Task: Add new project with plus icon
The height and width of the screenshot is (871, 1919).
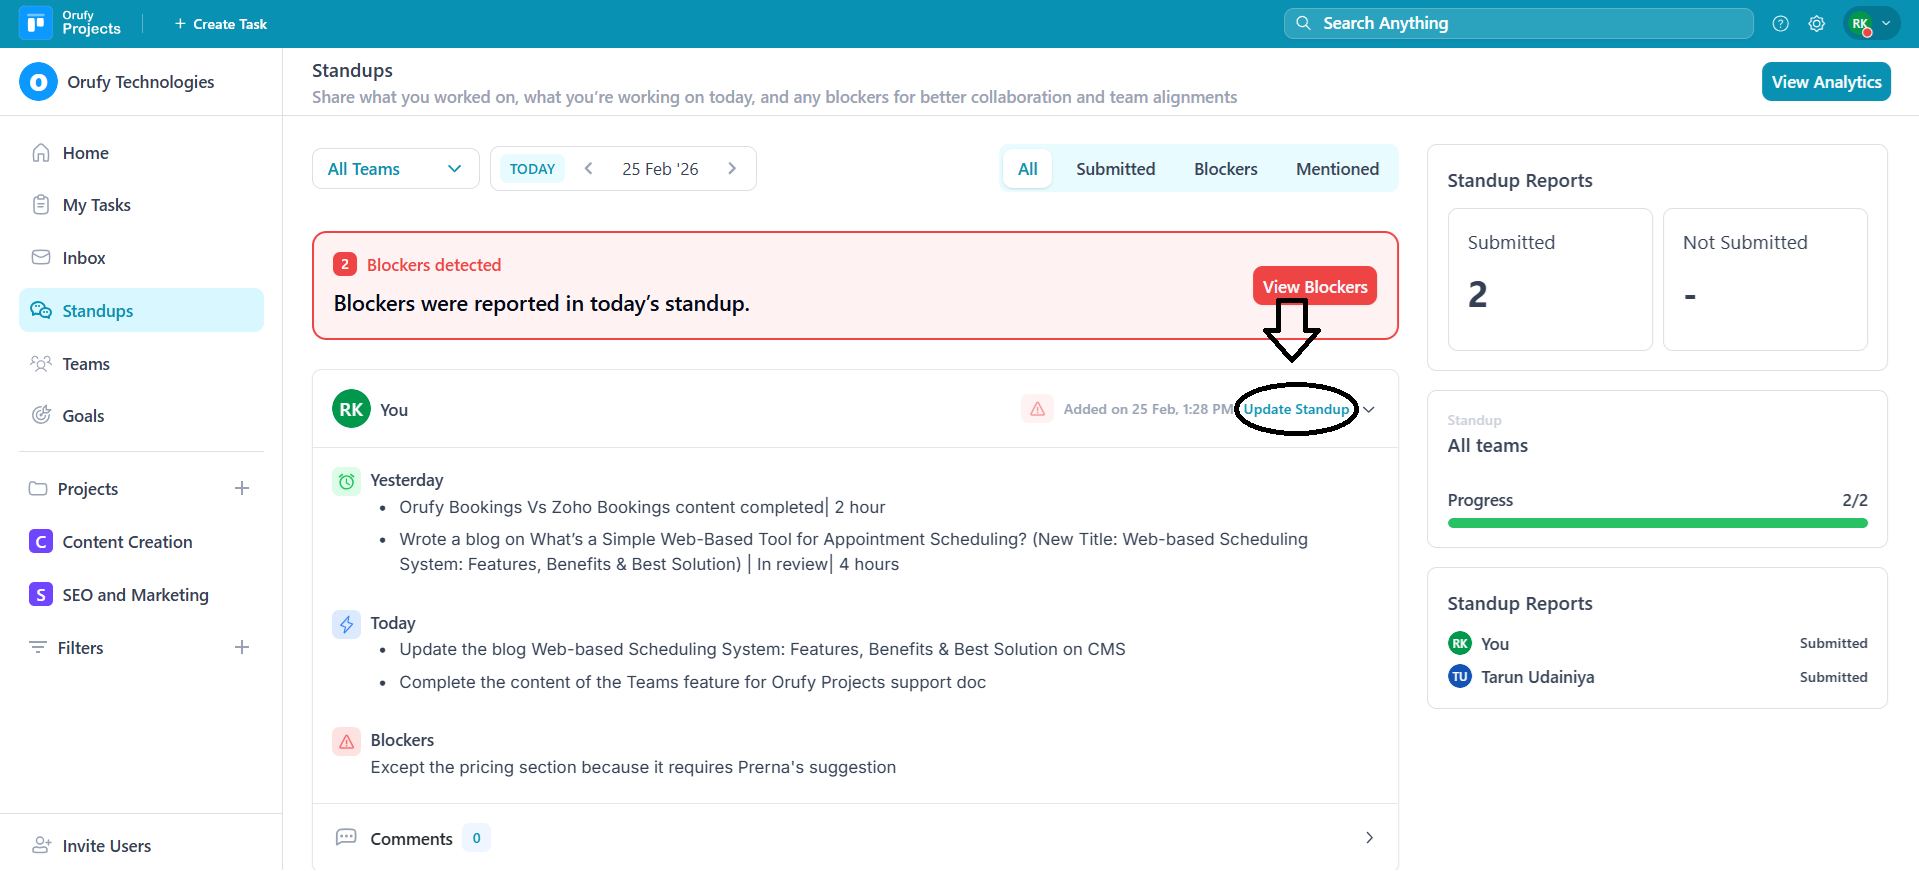Action: [x=242, y=488]
